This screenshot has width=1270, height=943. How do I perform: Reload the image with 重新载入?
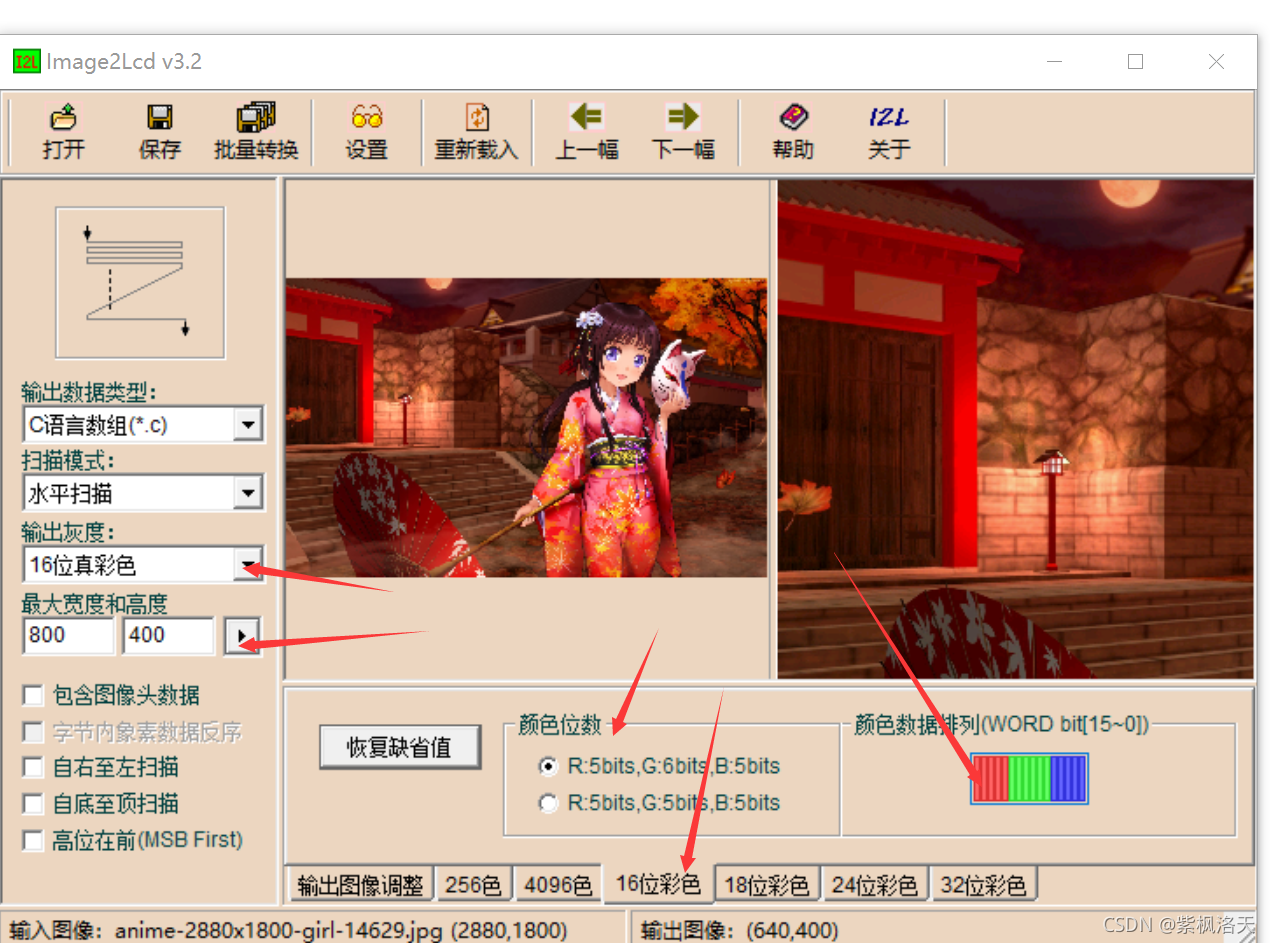477,131
